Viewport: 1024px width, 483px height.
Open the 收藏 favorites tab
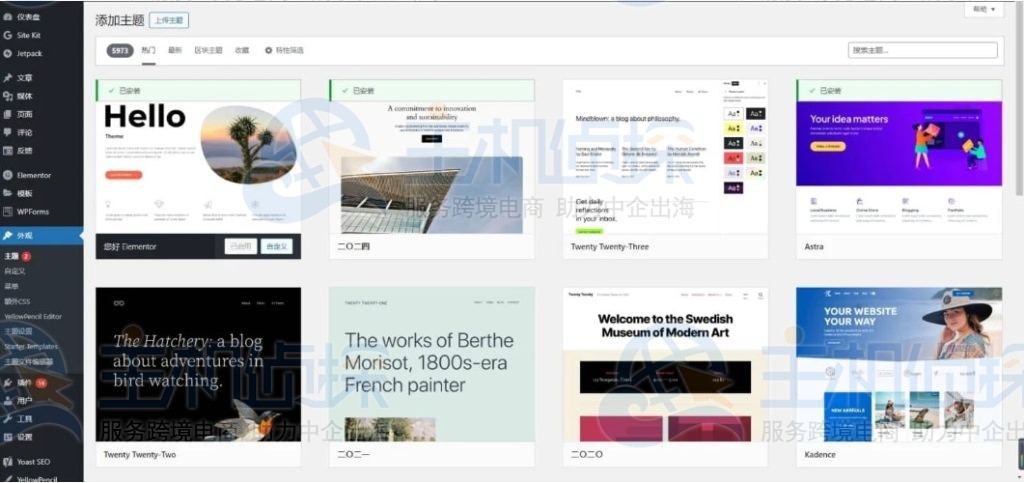(x=242, y=50)
